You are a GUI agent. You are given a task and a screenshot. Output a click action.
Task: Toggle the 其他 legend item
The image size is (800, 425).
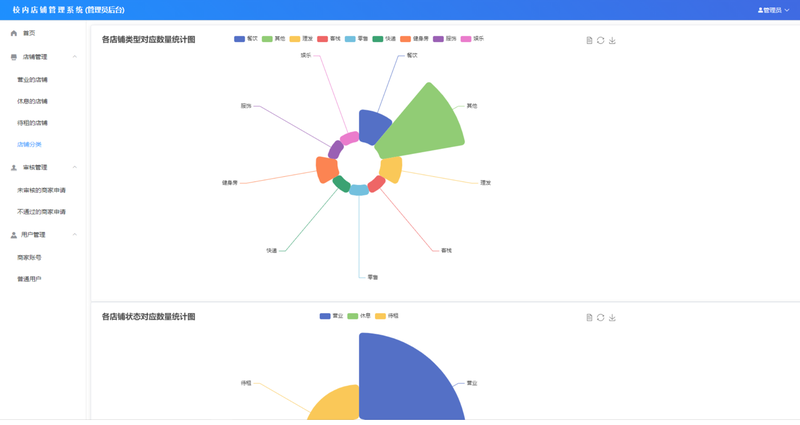[273, 39]
